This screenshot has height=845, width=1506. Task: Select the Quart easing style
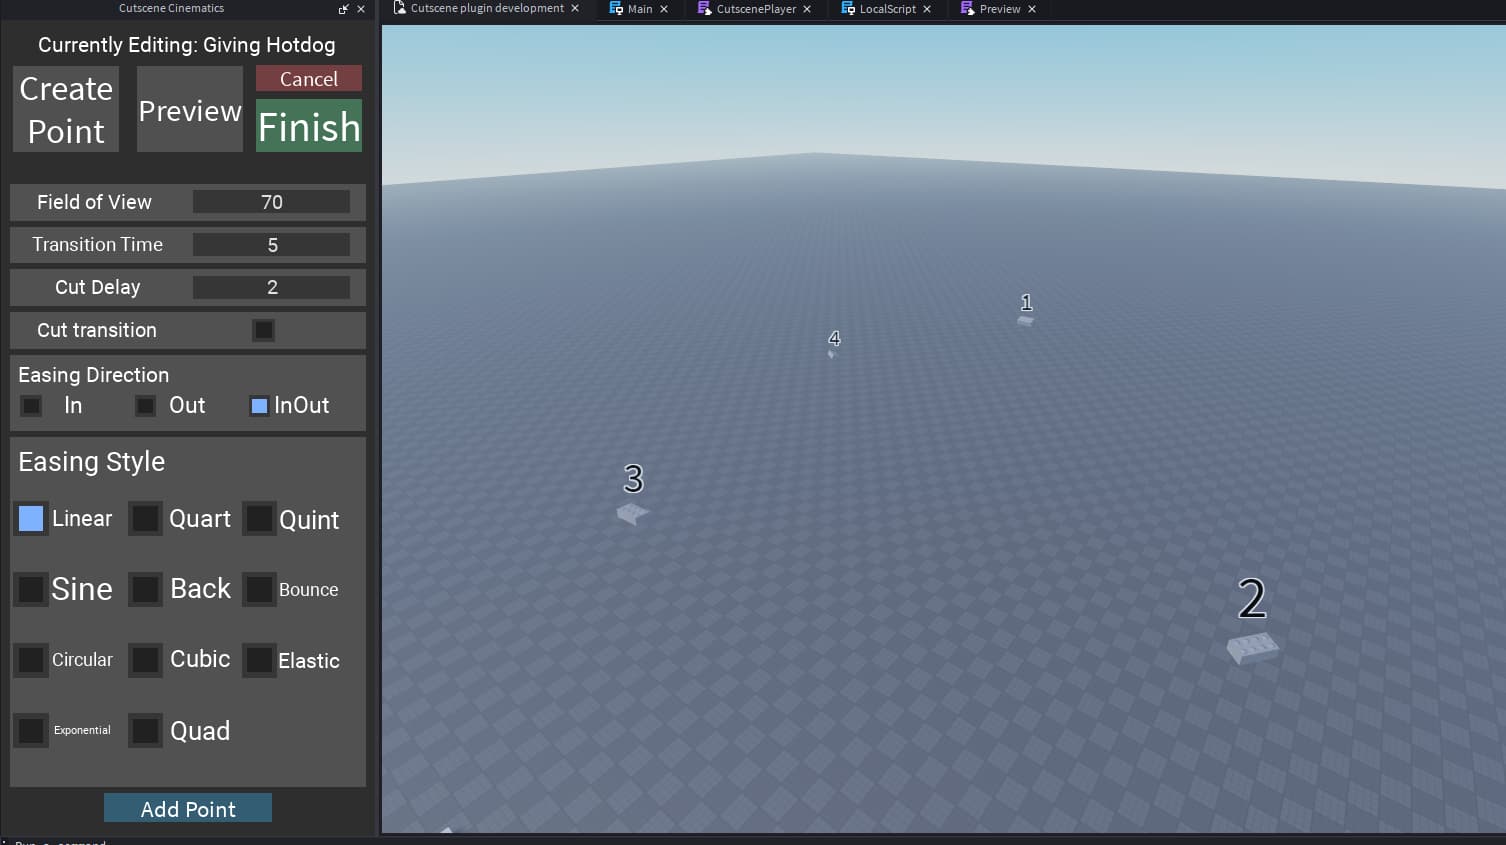tap(145, 518)
